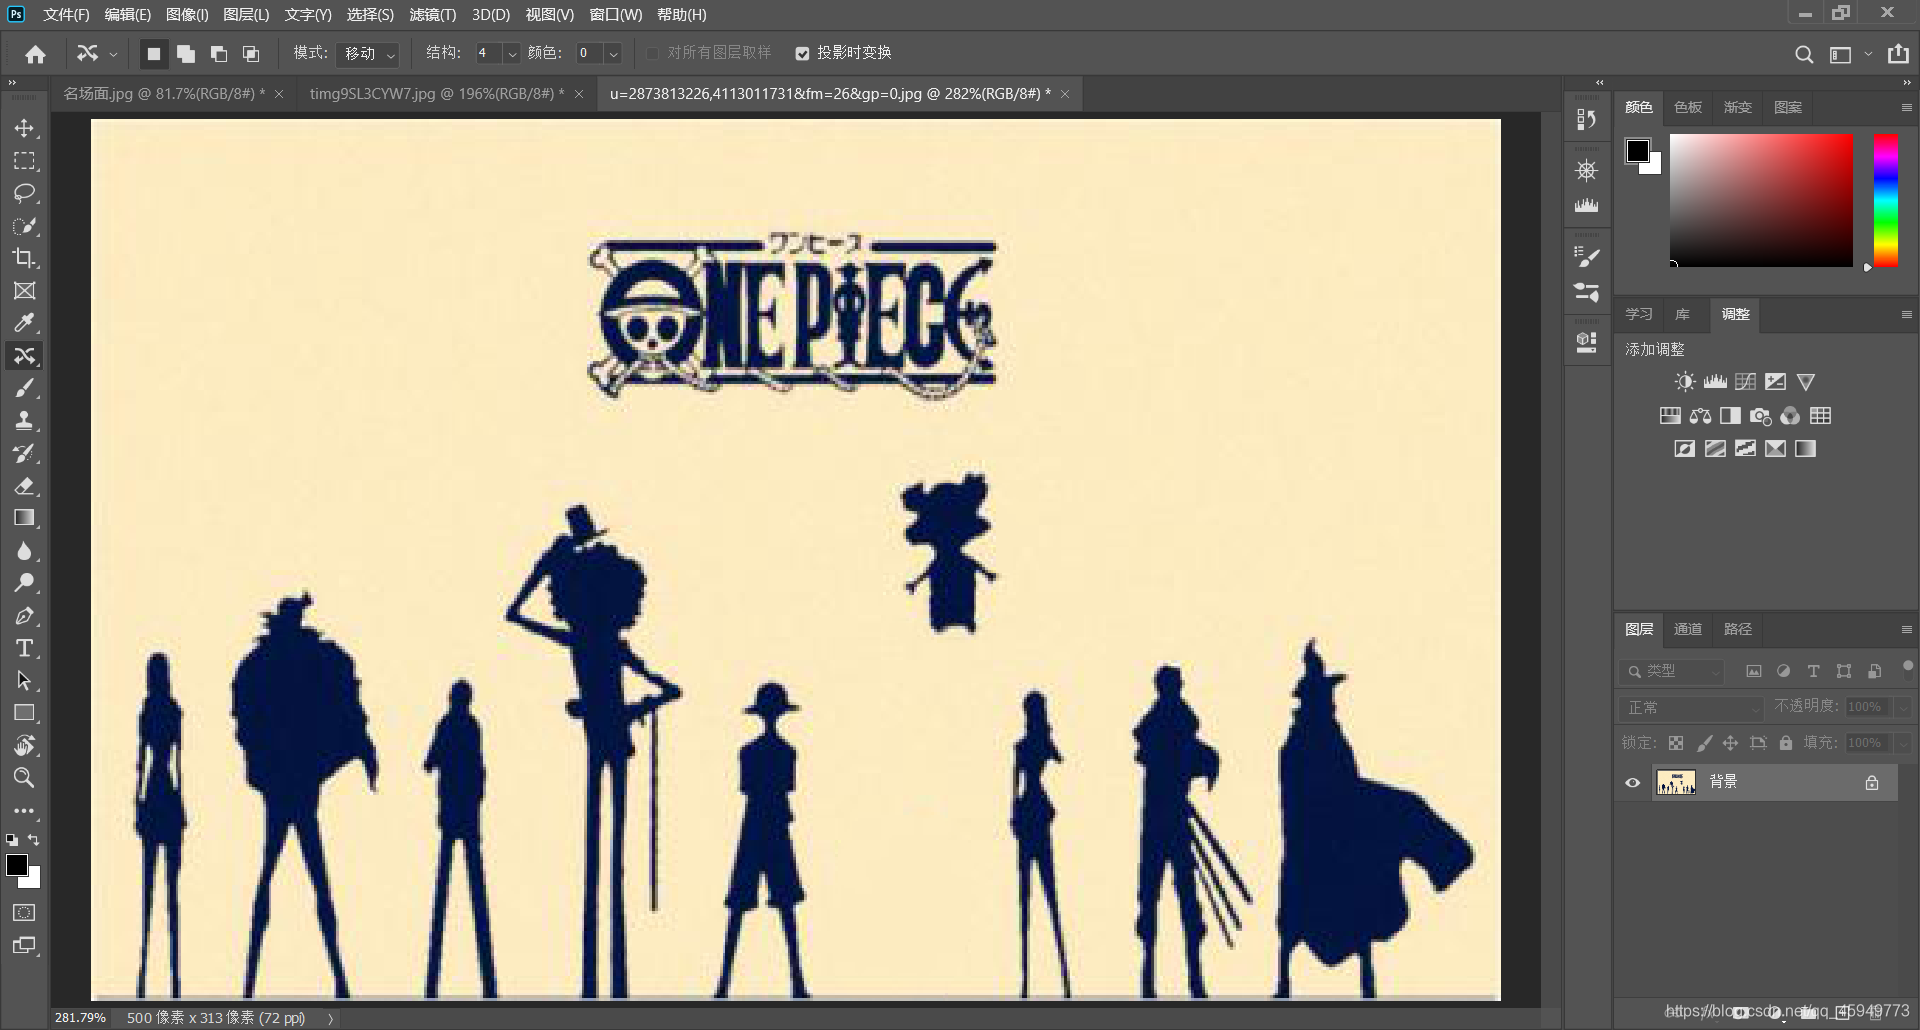1920x1030 pixels.
Task: Select the Crop tool
Action: [25, 258]
